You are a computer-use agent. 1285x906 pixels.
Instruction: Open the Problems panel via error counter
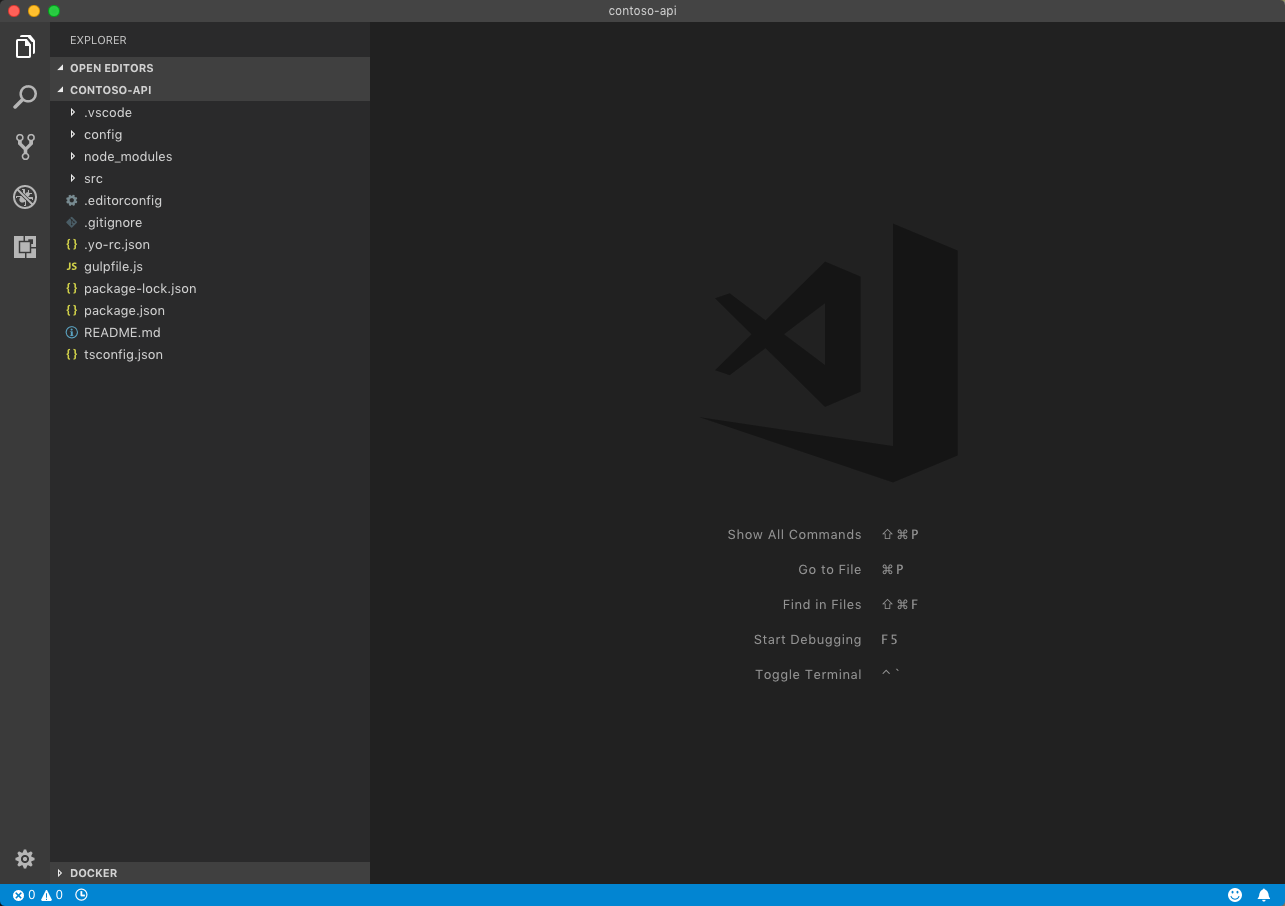coord(22,894)
